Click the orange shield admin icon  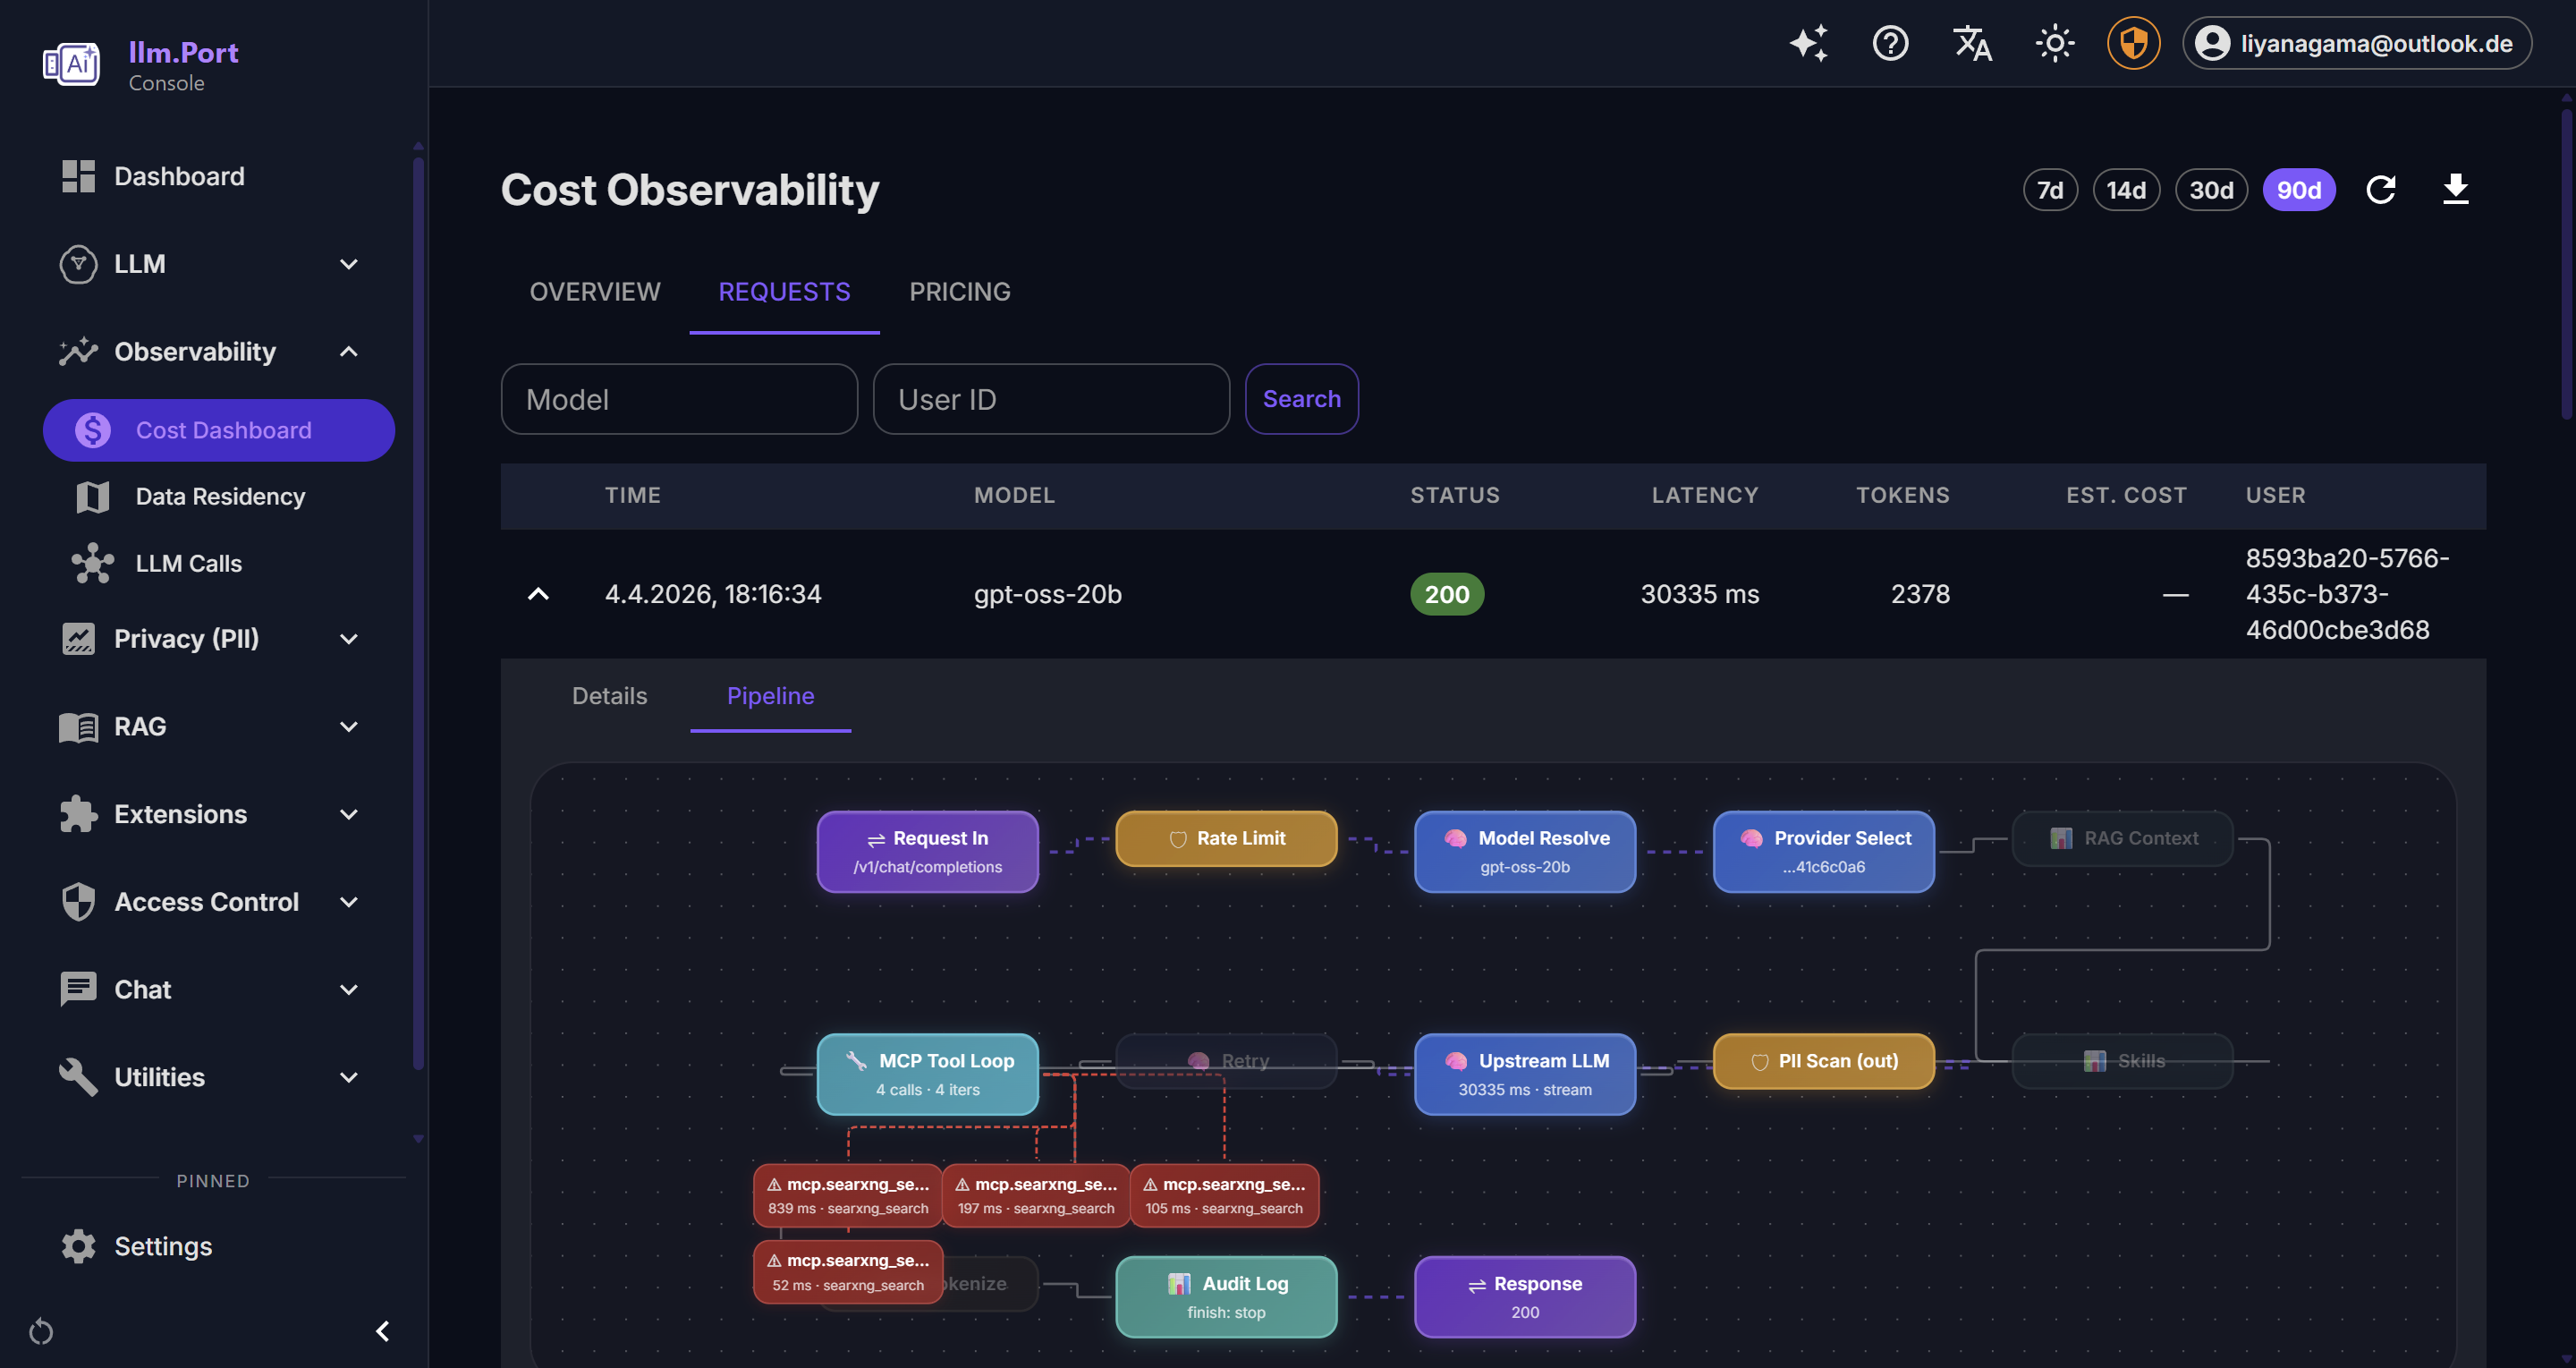coord(2133,43)
